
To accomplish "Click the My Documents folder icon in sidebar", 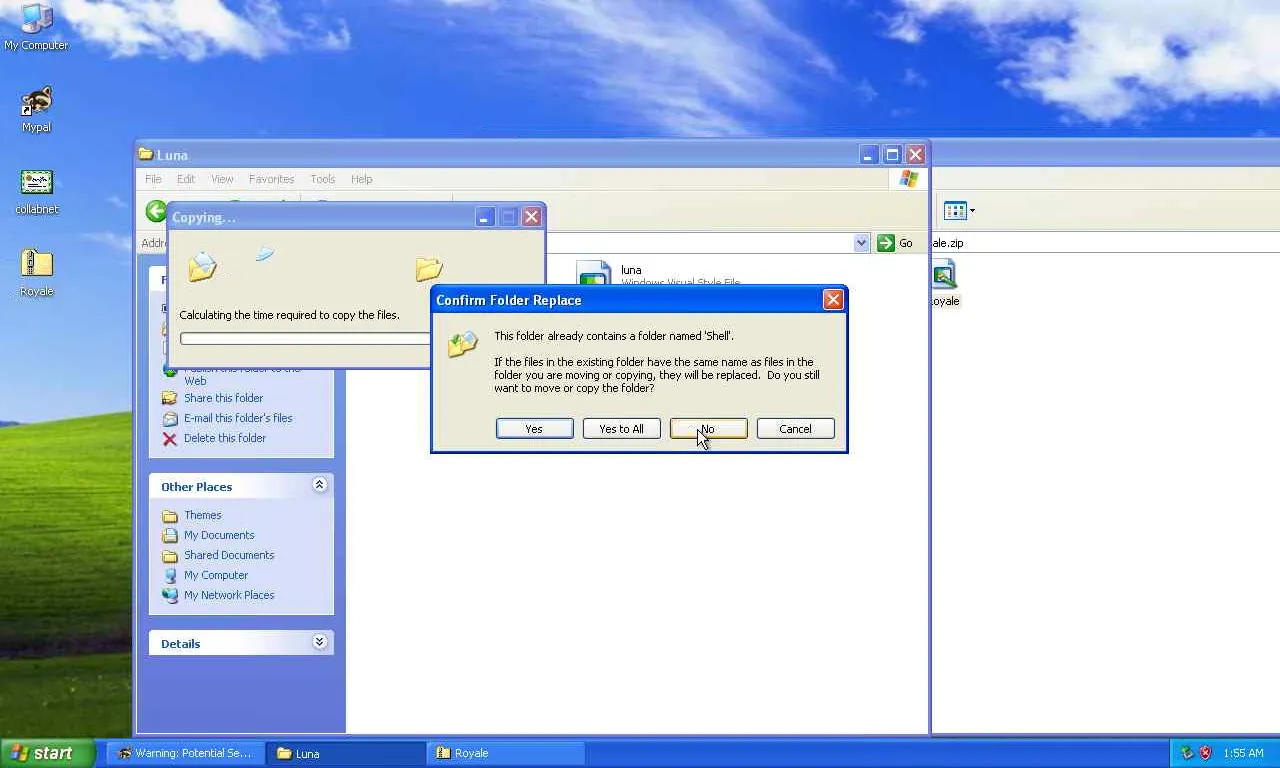I will (170, 535).
